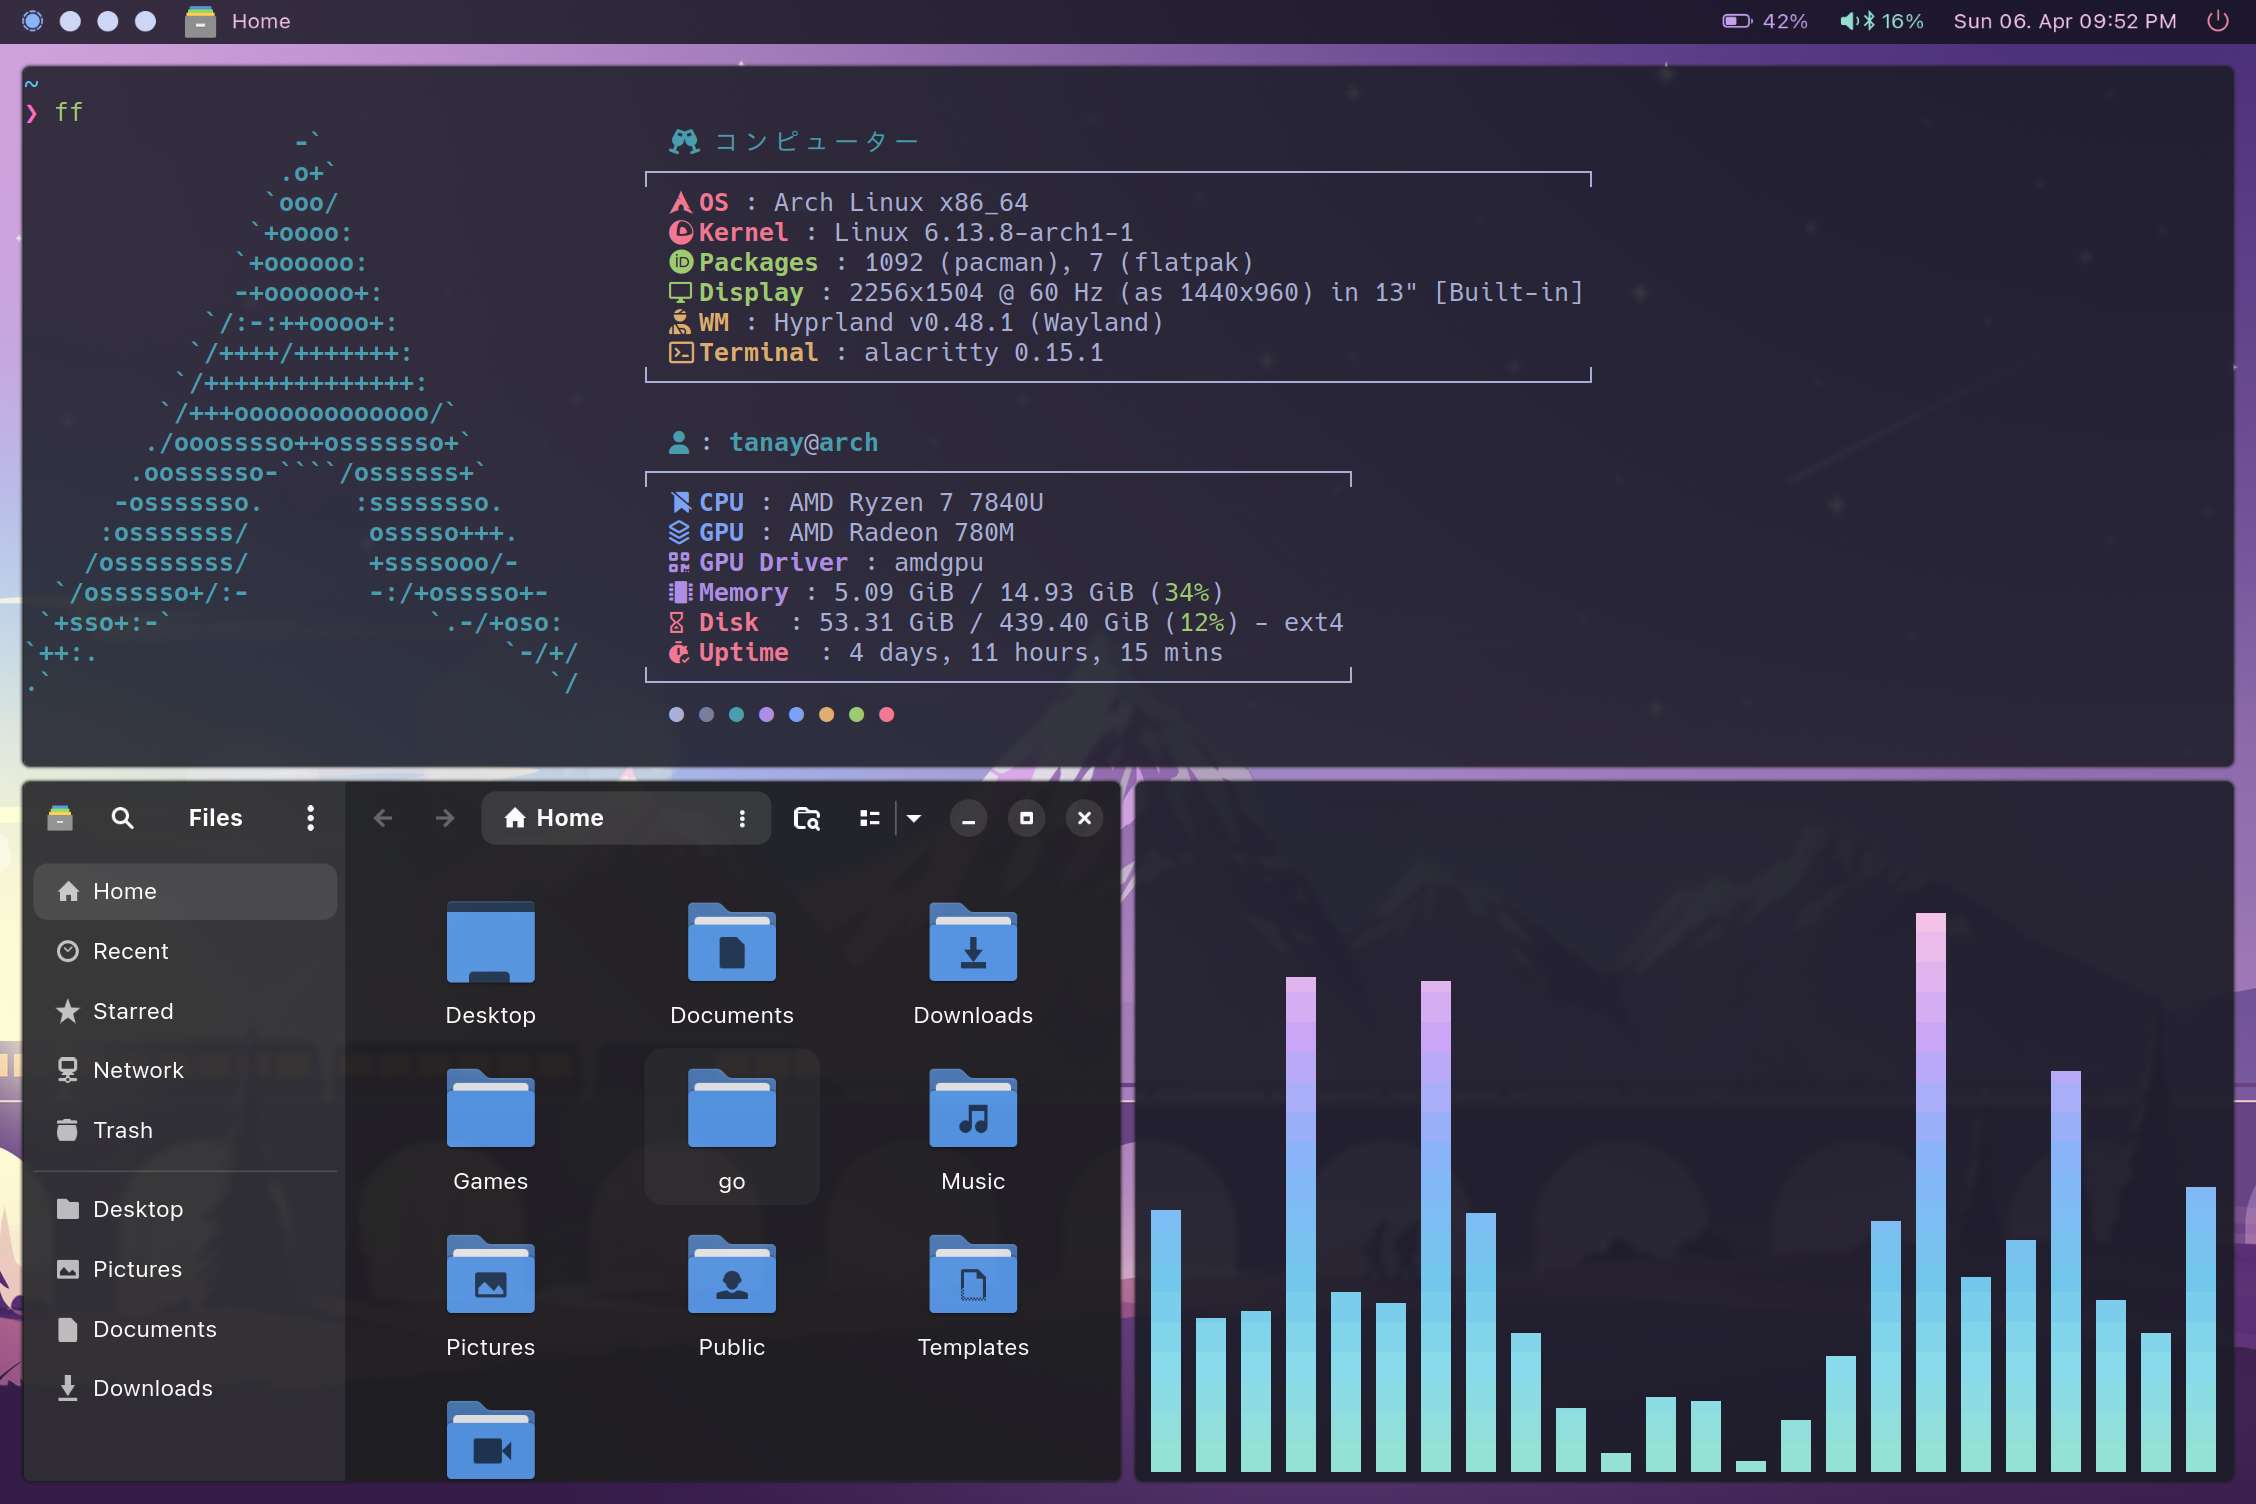Go back with the back arrow
Screen dimensions: 2256x1504
[383, 818]
